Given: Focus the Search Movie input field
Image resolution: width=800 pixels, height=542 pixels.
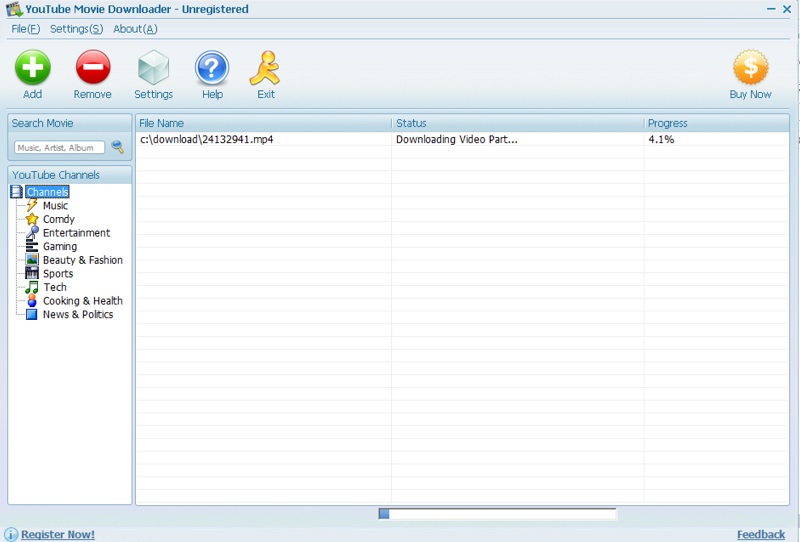Looking at the screenshot, I should point(60,147).
